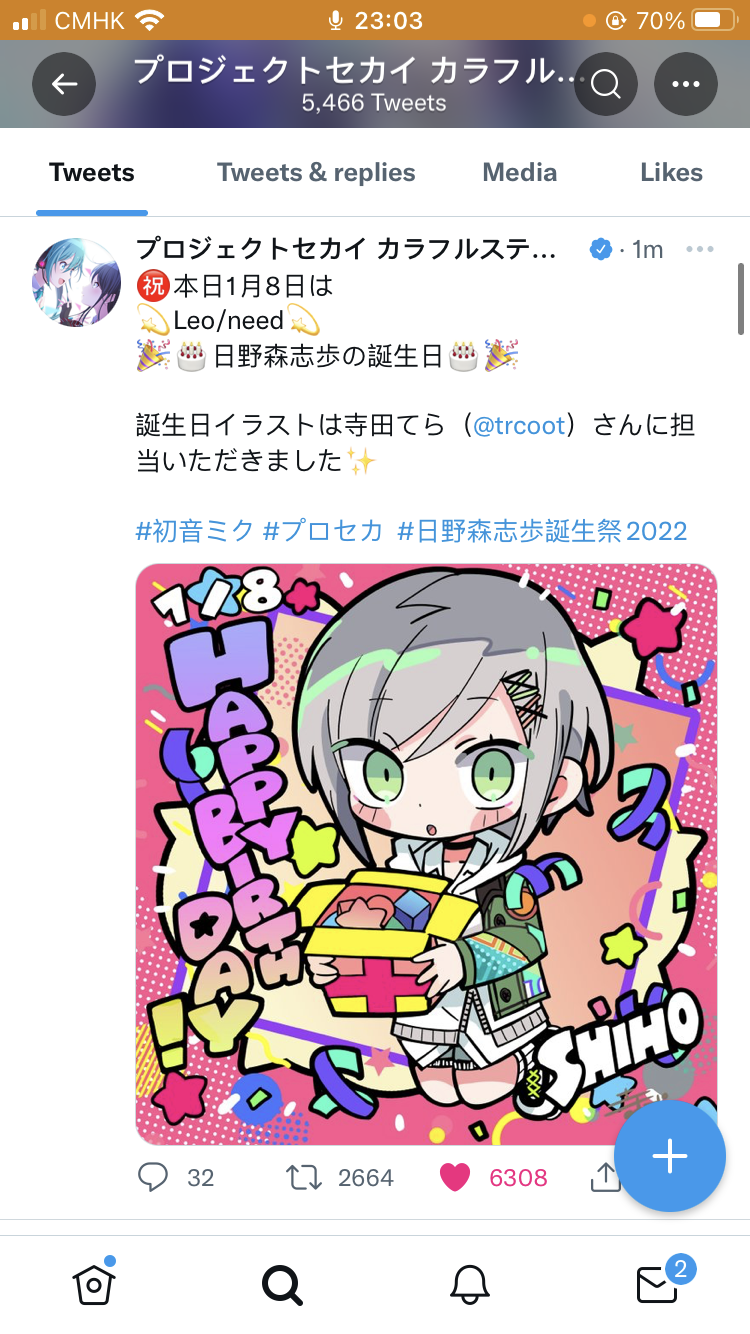Open the @trcoot mention link
Screen dimensions: 750x1334
(519, 425)
